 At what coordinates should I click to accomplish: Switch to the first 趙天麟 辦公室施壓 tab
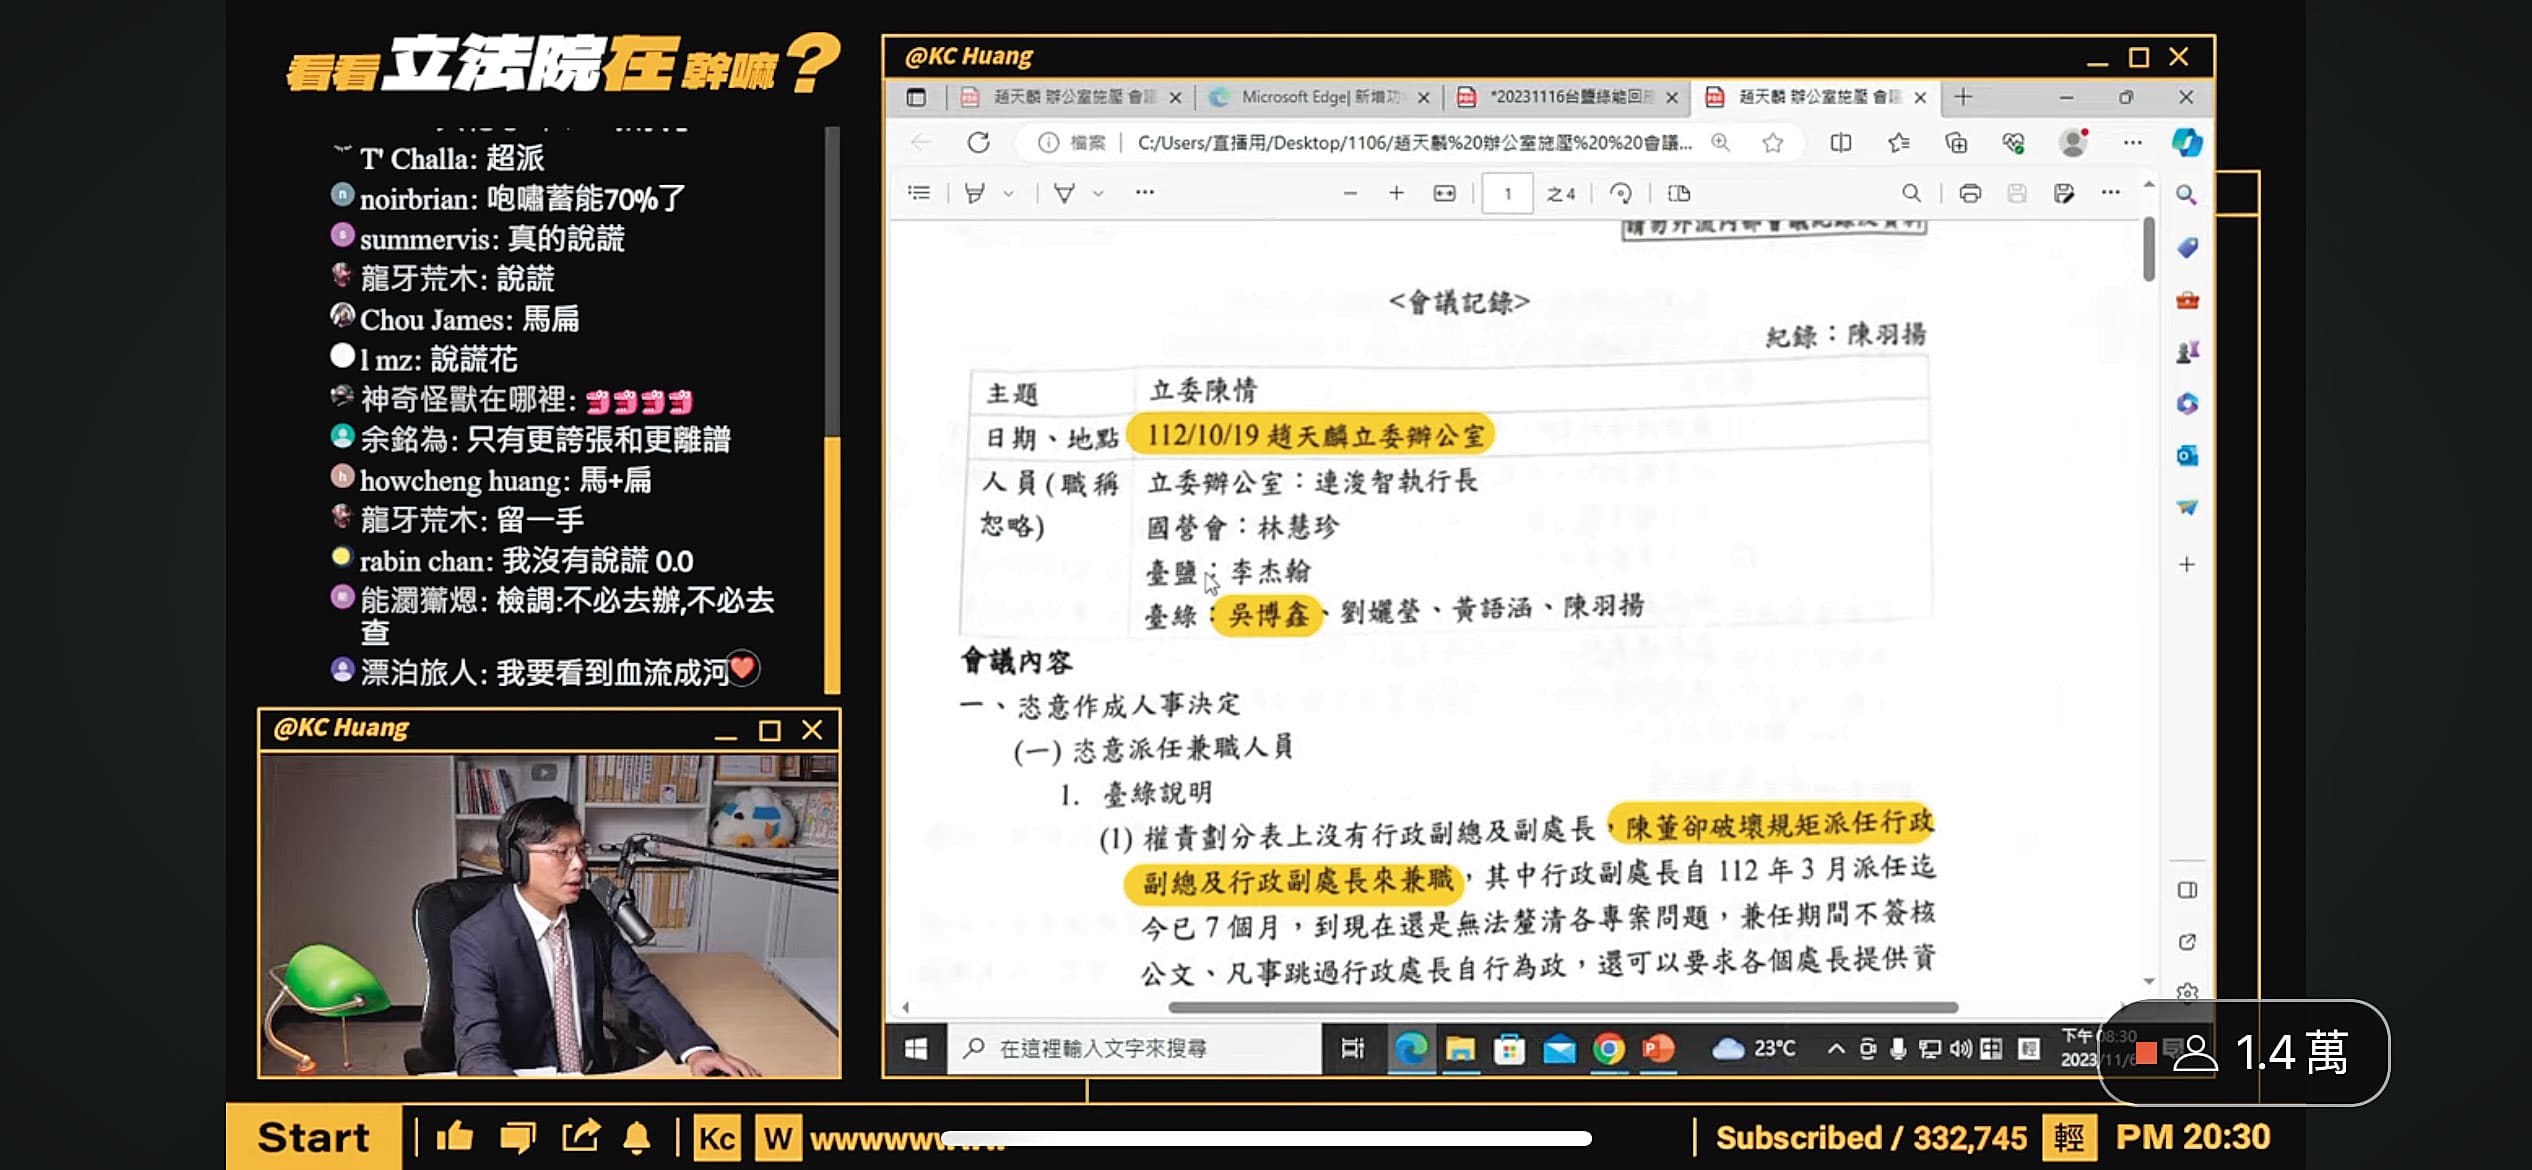click(x=1070, y=97)
